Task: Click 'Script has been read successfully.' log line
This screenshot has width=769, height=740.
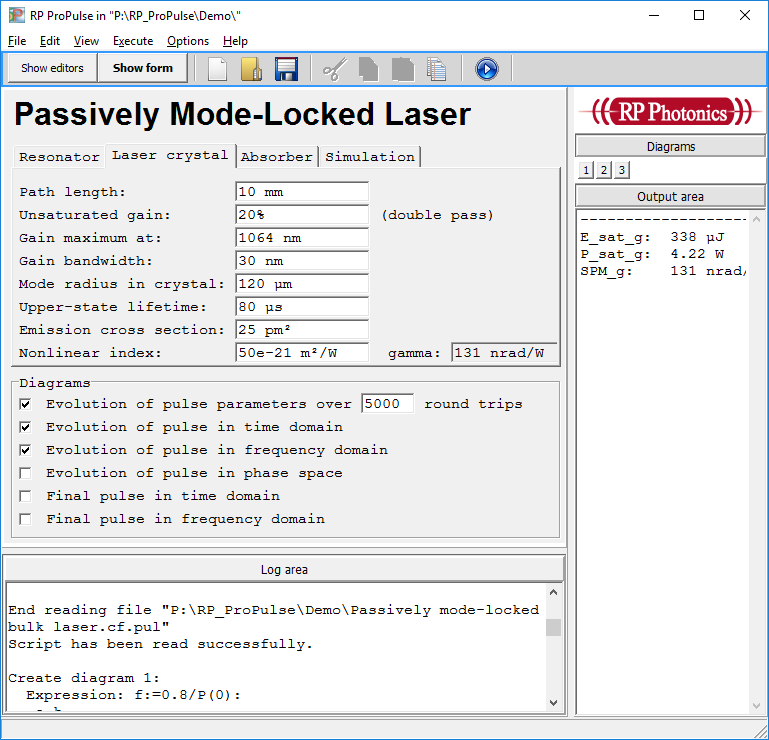Action: pos(160,644)
